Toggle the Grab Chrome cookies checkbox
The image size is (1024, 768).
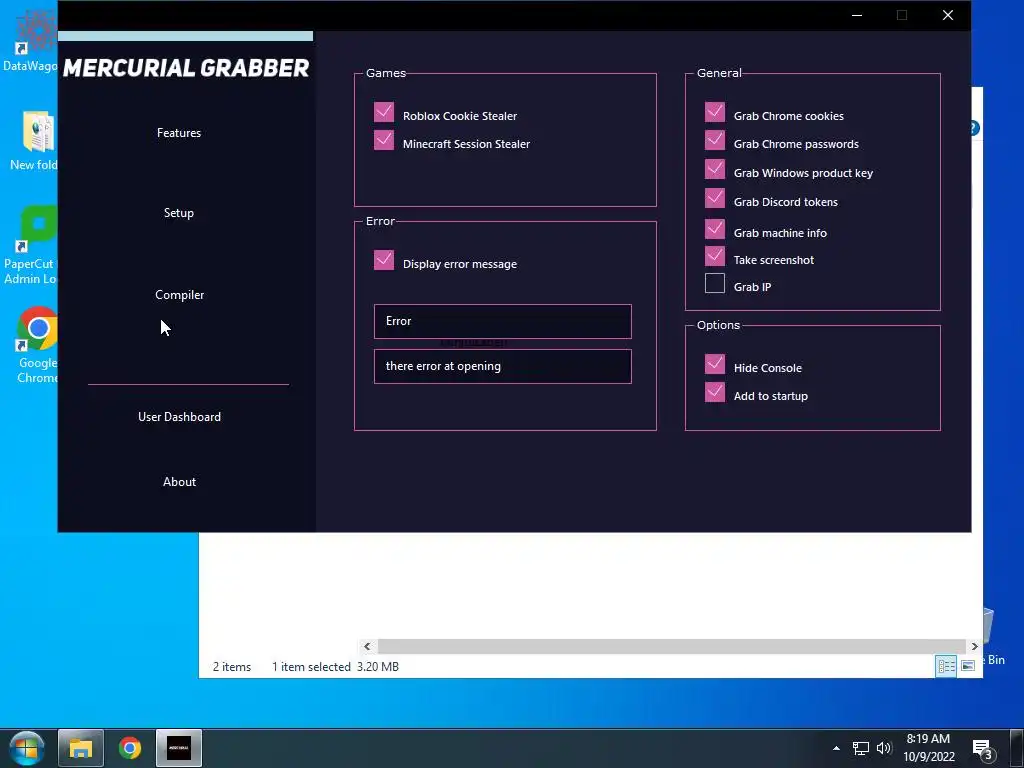(715, 112)
